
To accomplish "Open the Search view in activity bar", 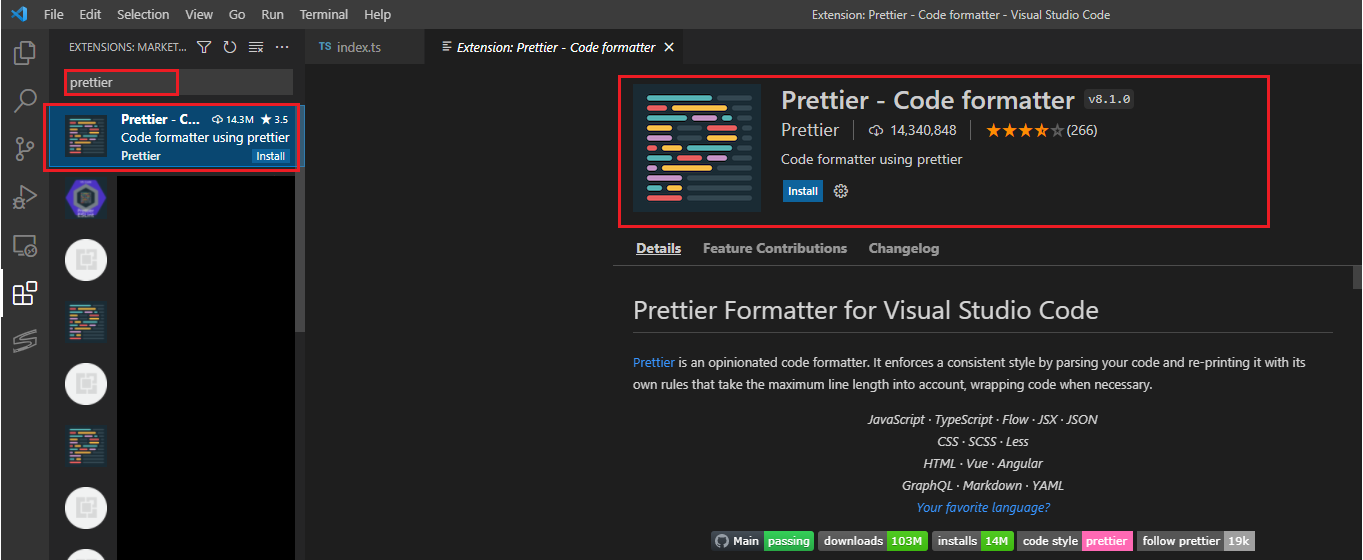I will [25, 101].
